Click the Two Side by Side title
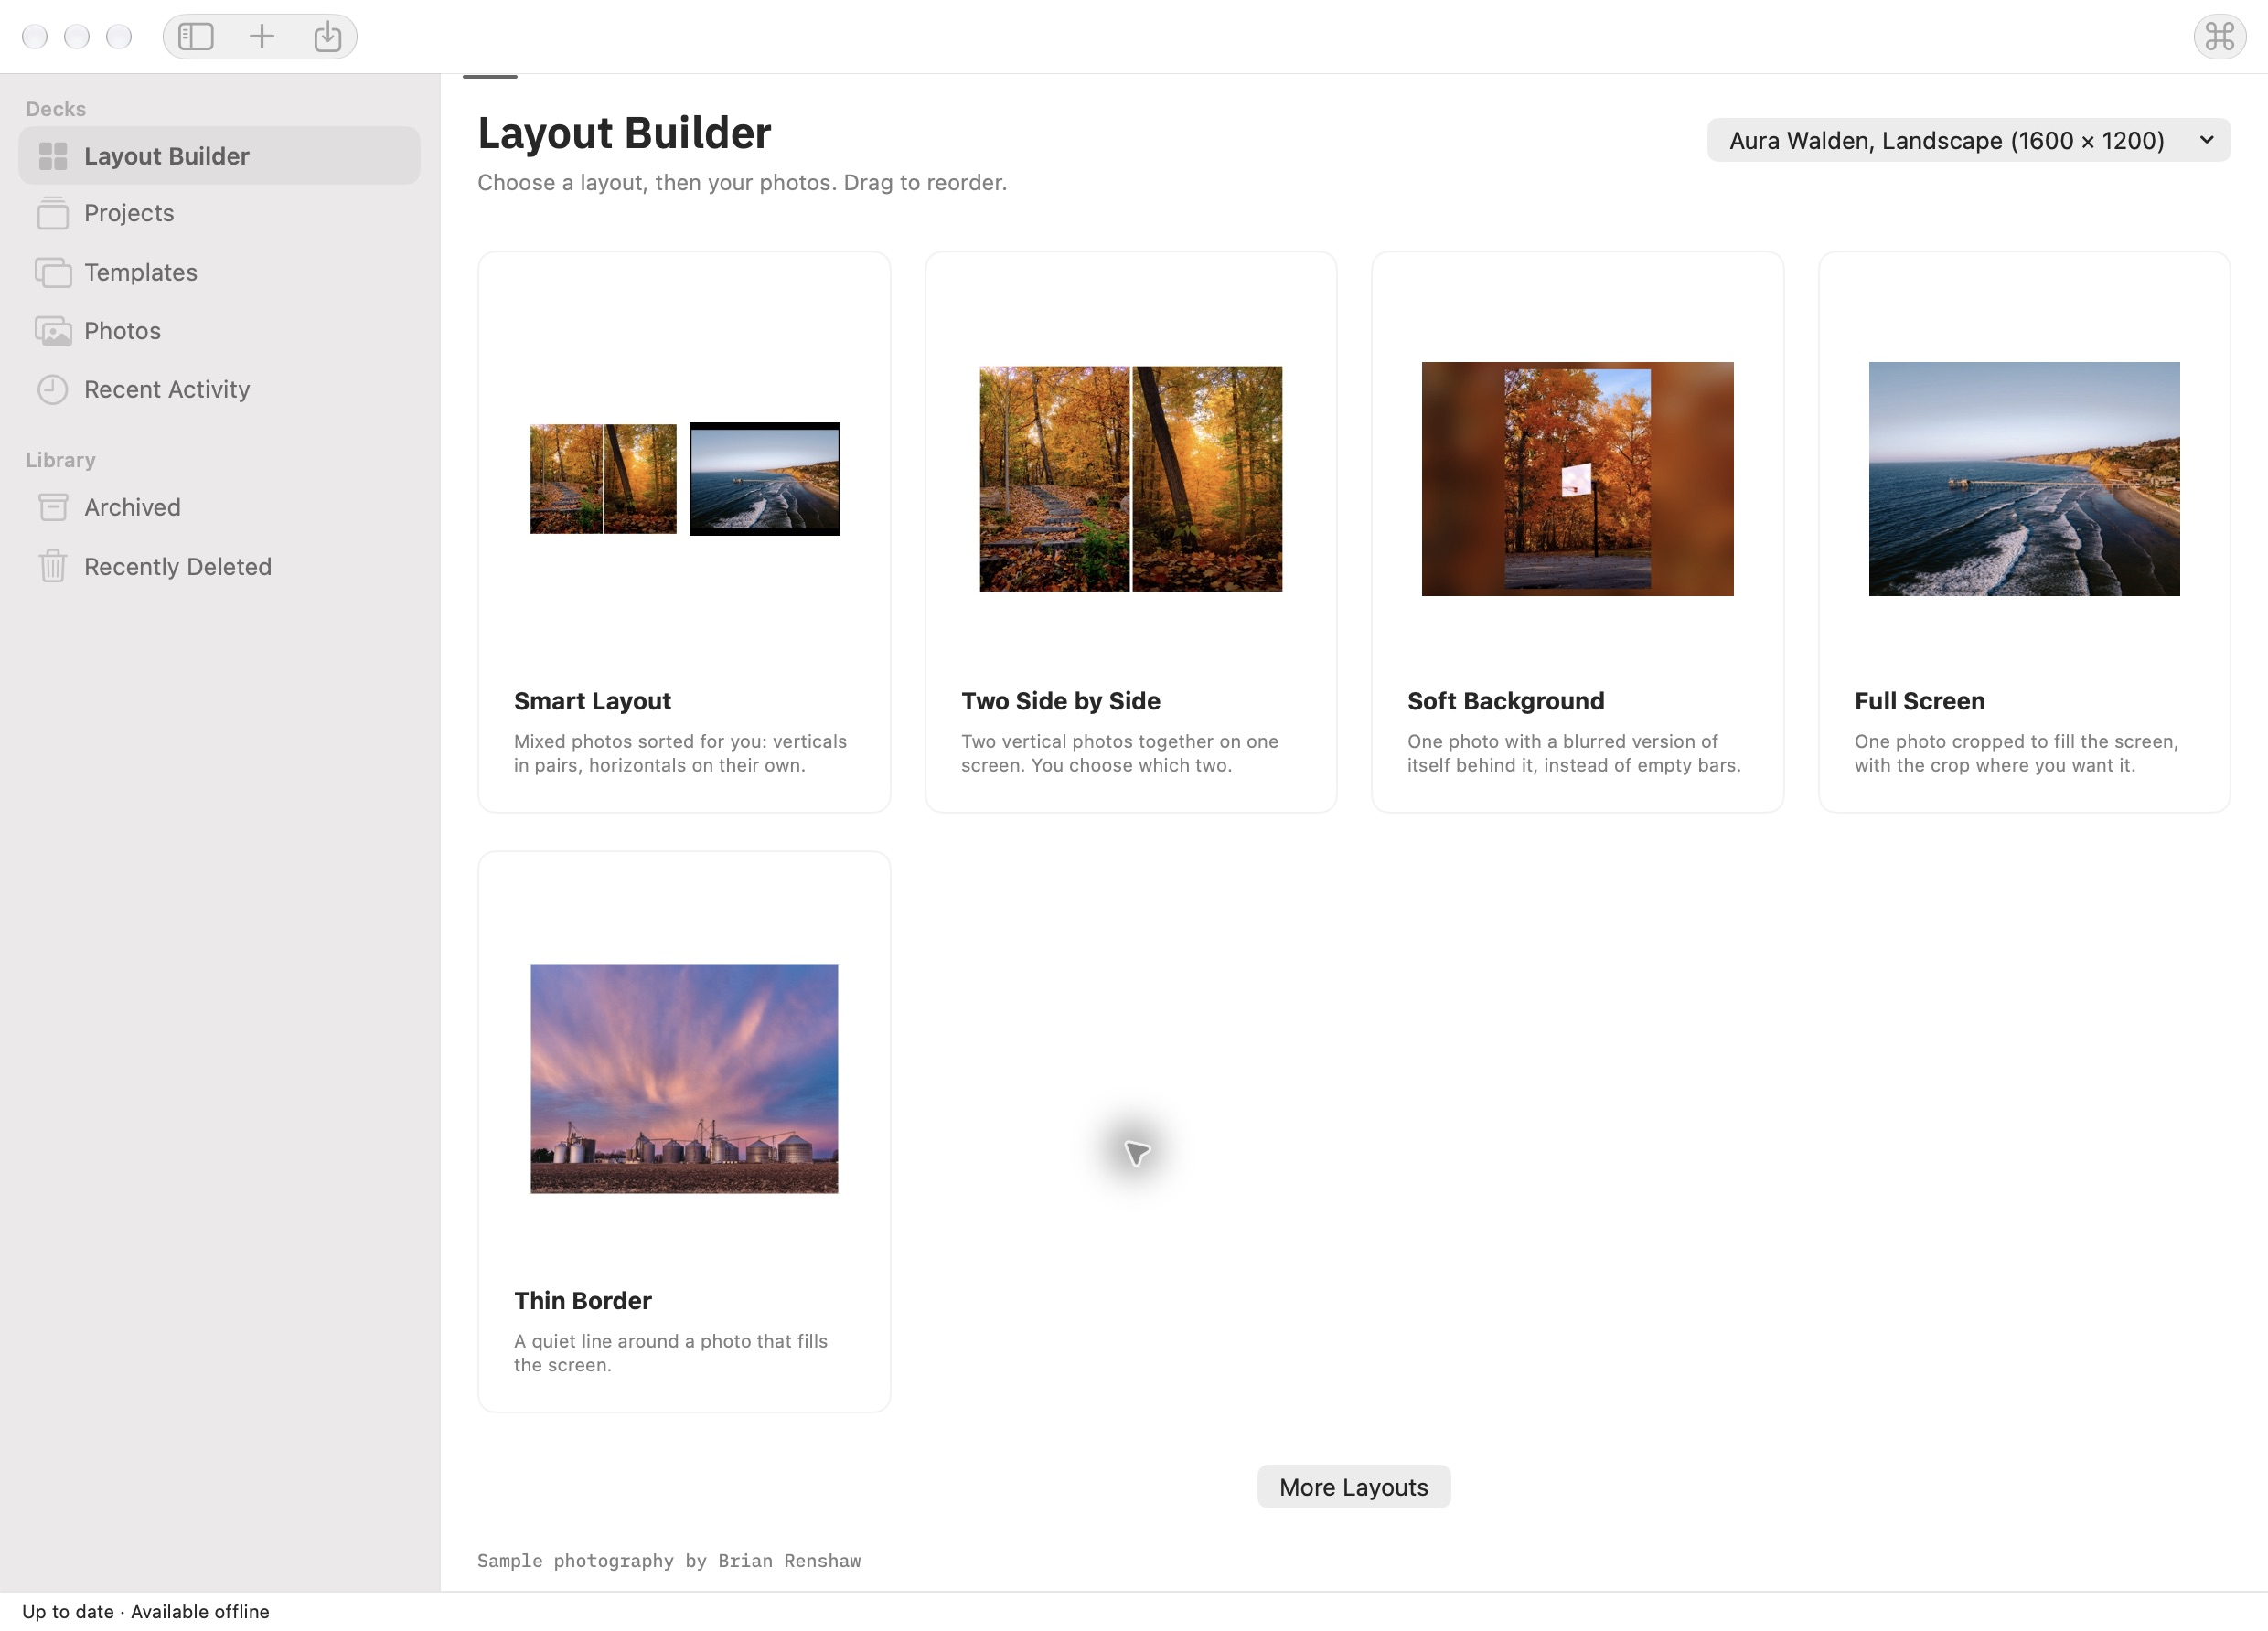 tap(1060, 702)
